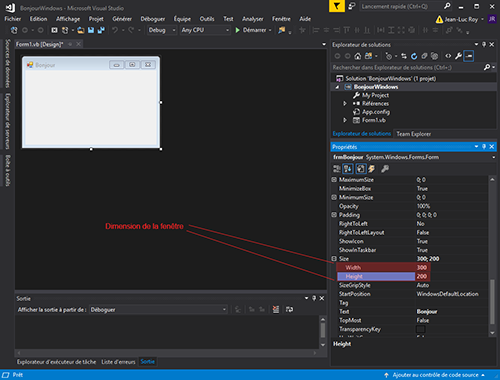Expand the Form1.vb tree node
Viewport: 500px width, 380px height.
pyautogui.click(x=345, y=120)
